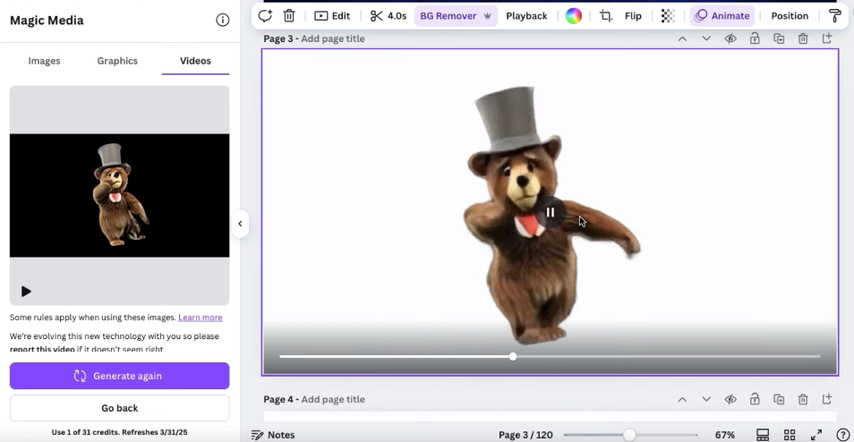
Task: Switch to the Graphics tab
Action: point(117,61)
